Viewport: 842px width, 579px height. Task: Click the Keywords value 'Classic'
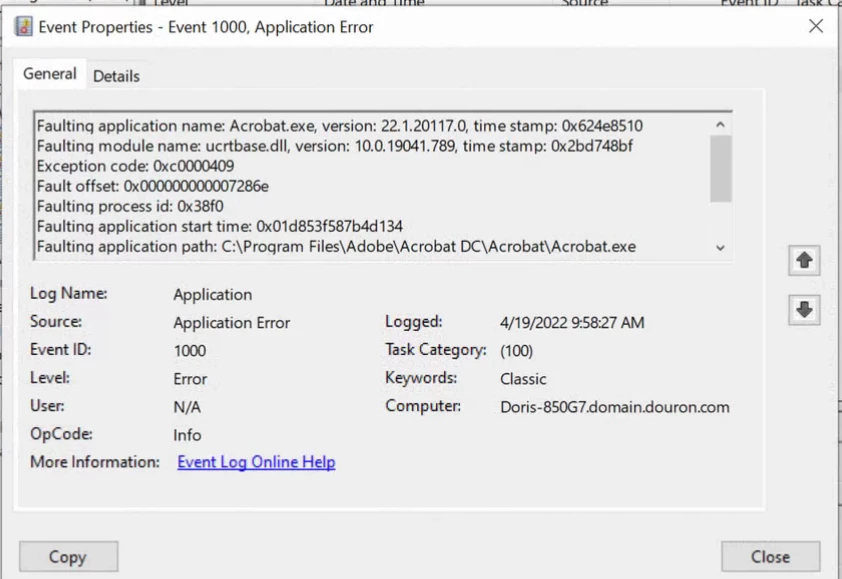tap(523, 379)
